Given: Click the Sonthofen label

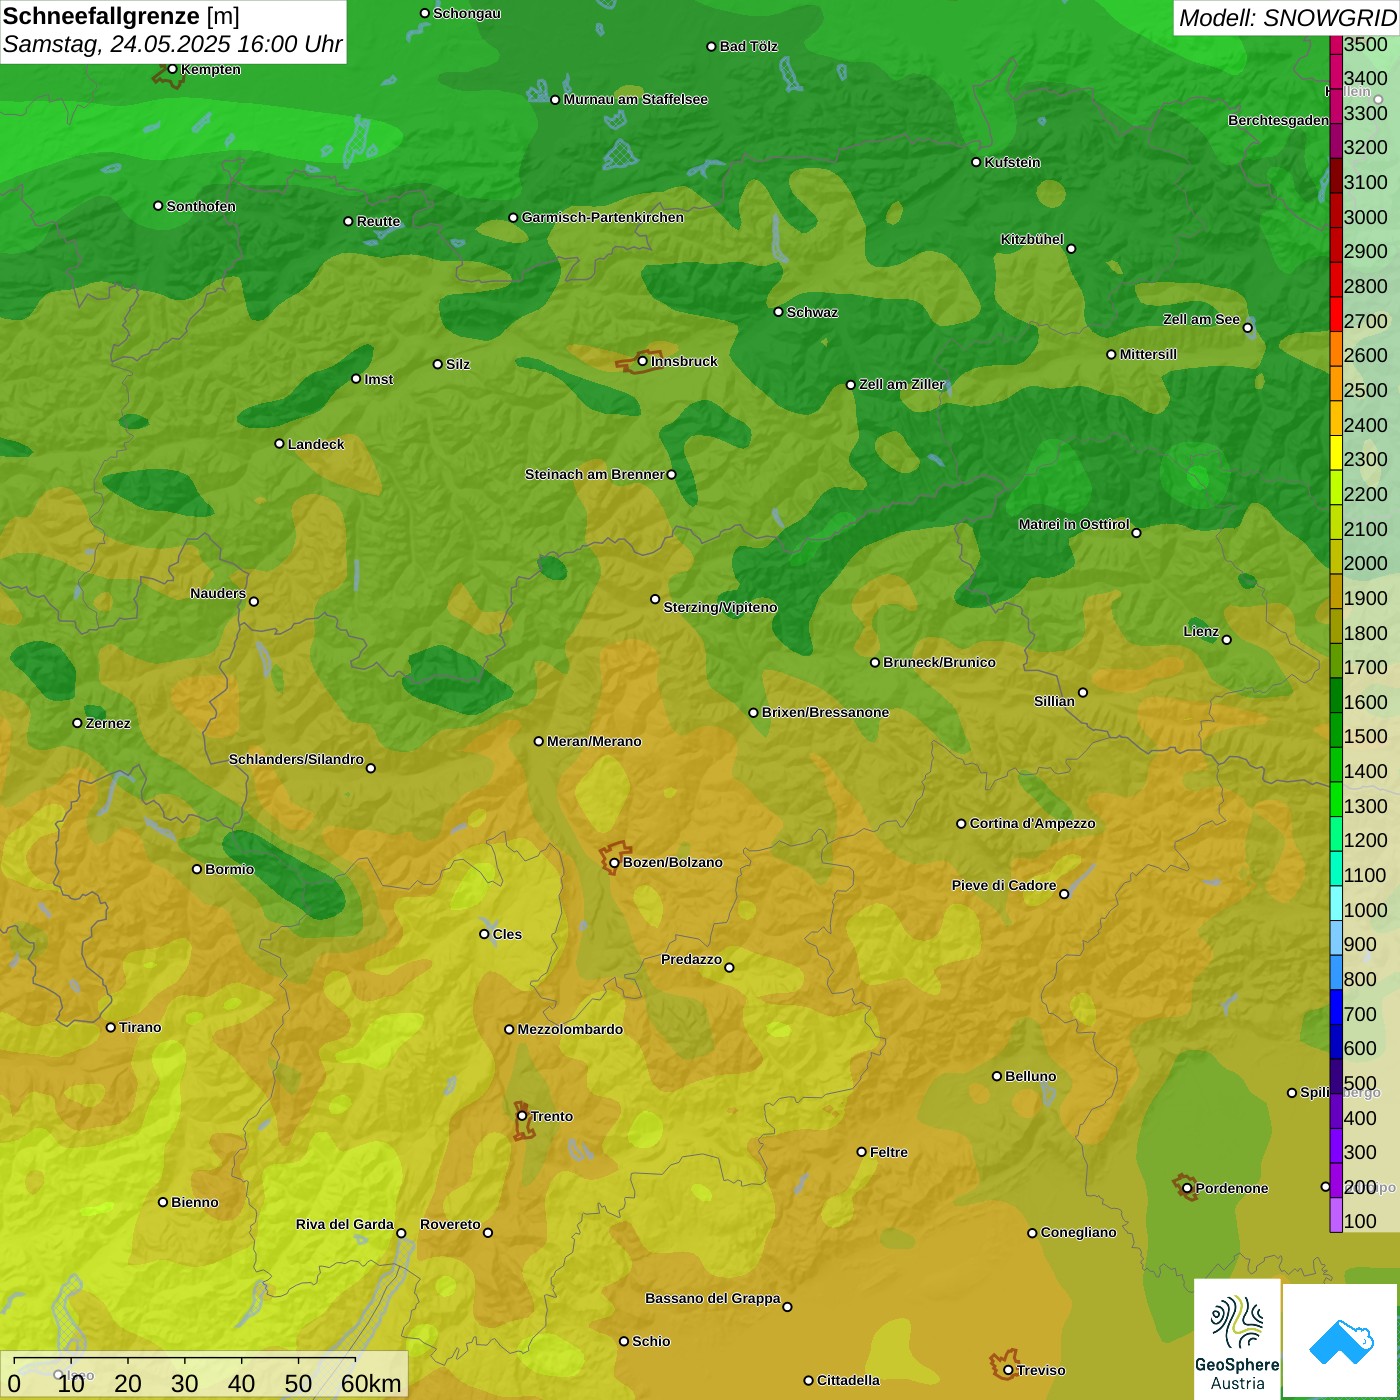Looking at the screenshot, I should tap(202, 206).
